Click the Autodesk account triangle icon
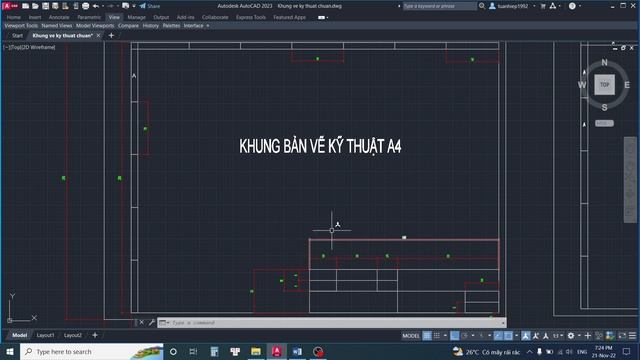Screen dimensions: 640x360 tap(553, 6)
